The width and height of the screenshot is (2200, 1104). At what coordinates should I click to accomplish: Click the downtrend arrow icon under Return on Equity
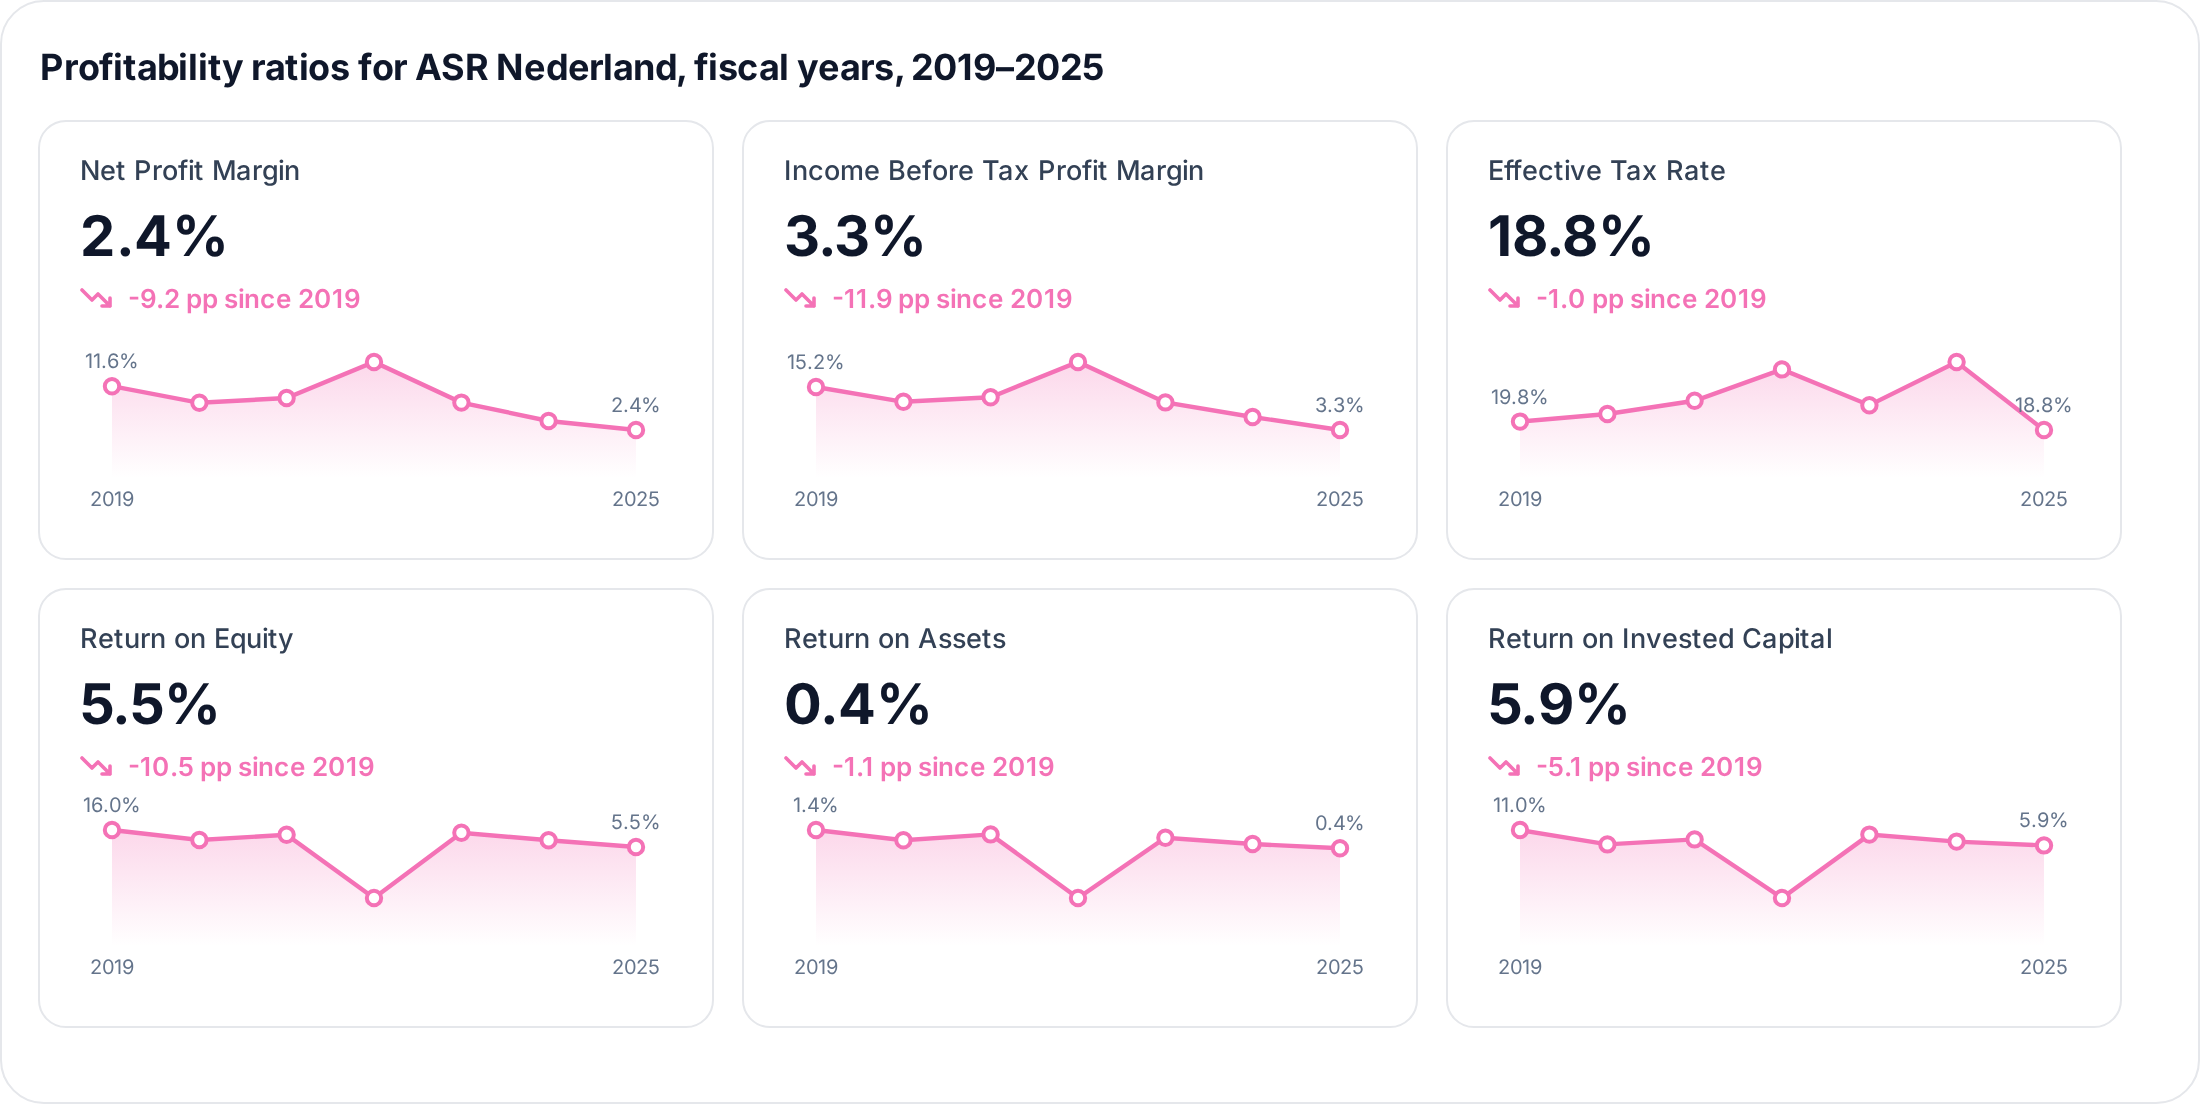(x=97, y=766)
